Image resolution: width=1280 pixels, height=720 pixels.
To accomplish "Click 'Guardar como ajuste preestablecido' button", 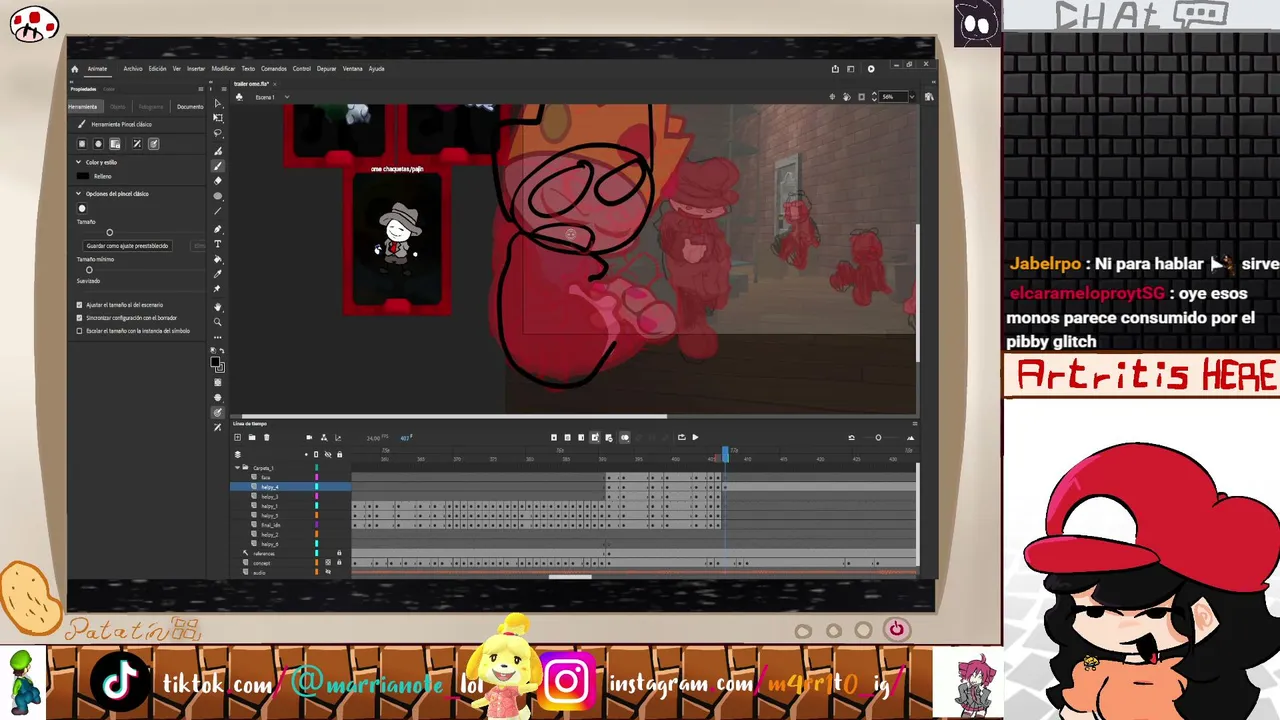I will tap(128, 246).
